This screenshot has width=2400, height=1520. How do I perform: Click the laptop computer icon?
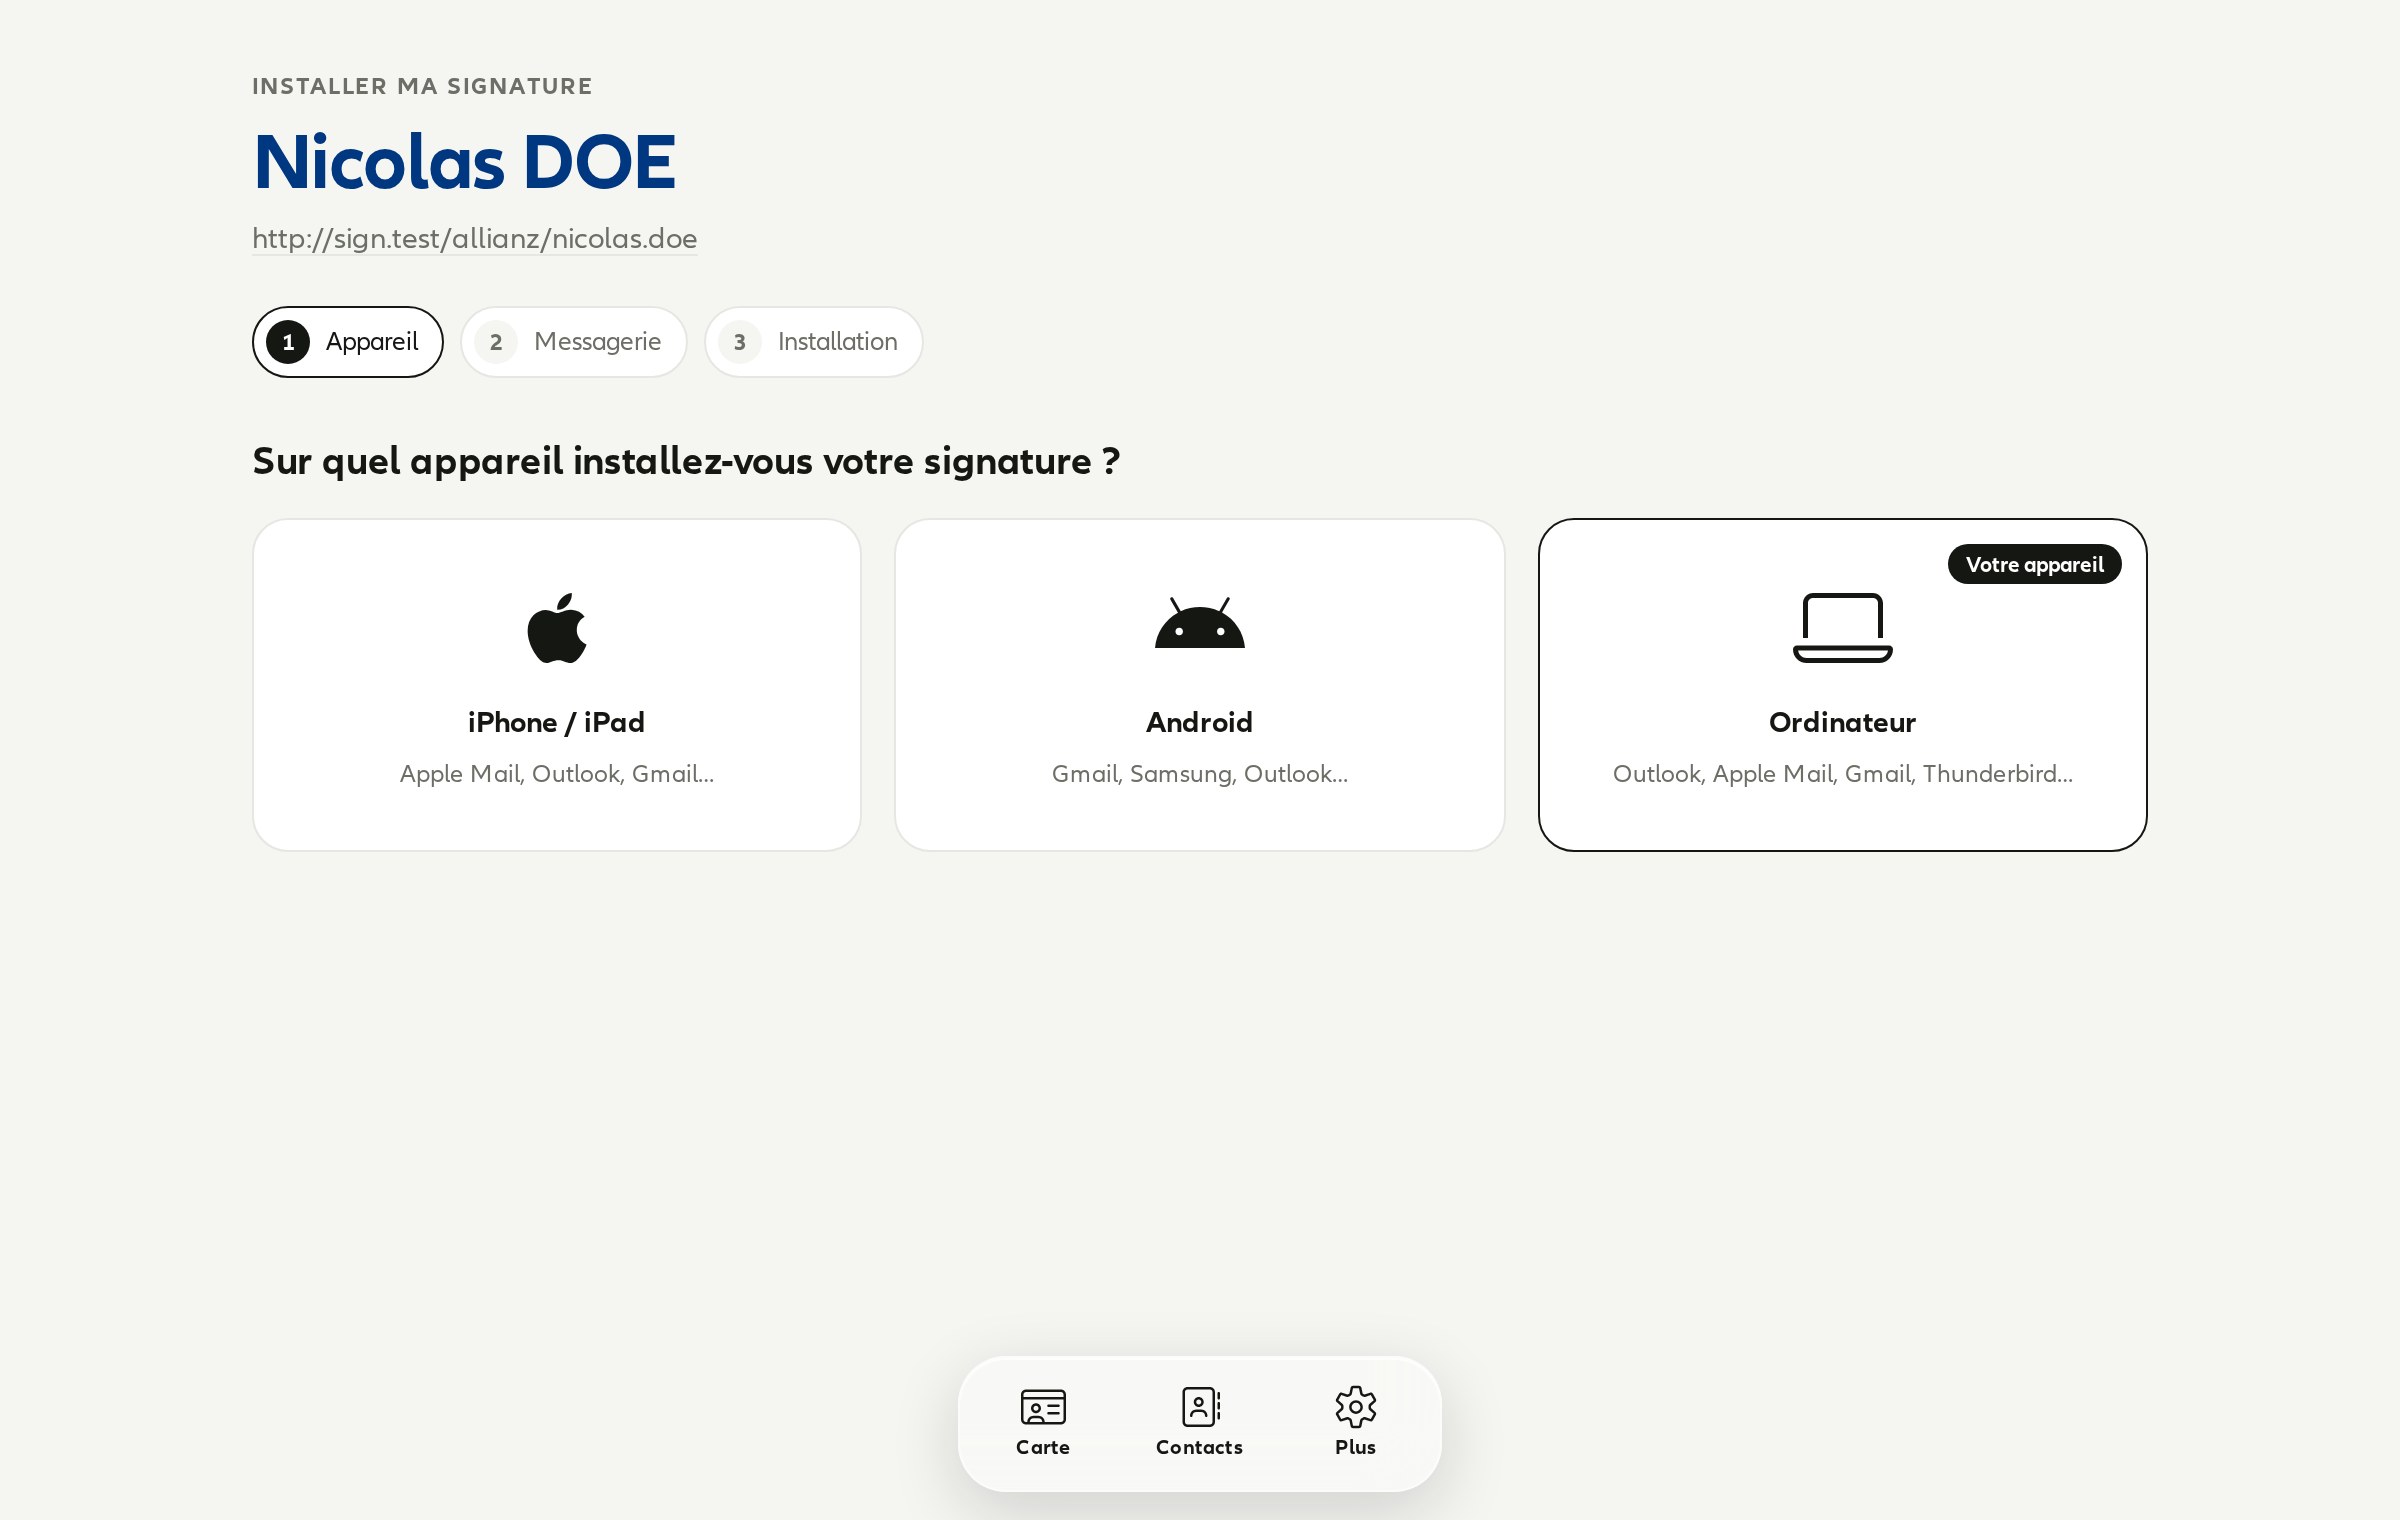(1842, 628)
